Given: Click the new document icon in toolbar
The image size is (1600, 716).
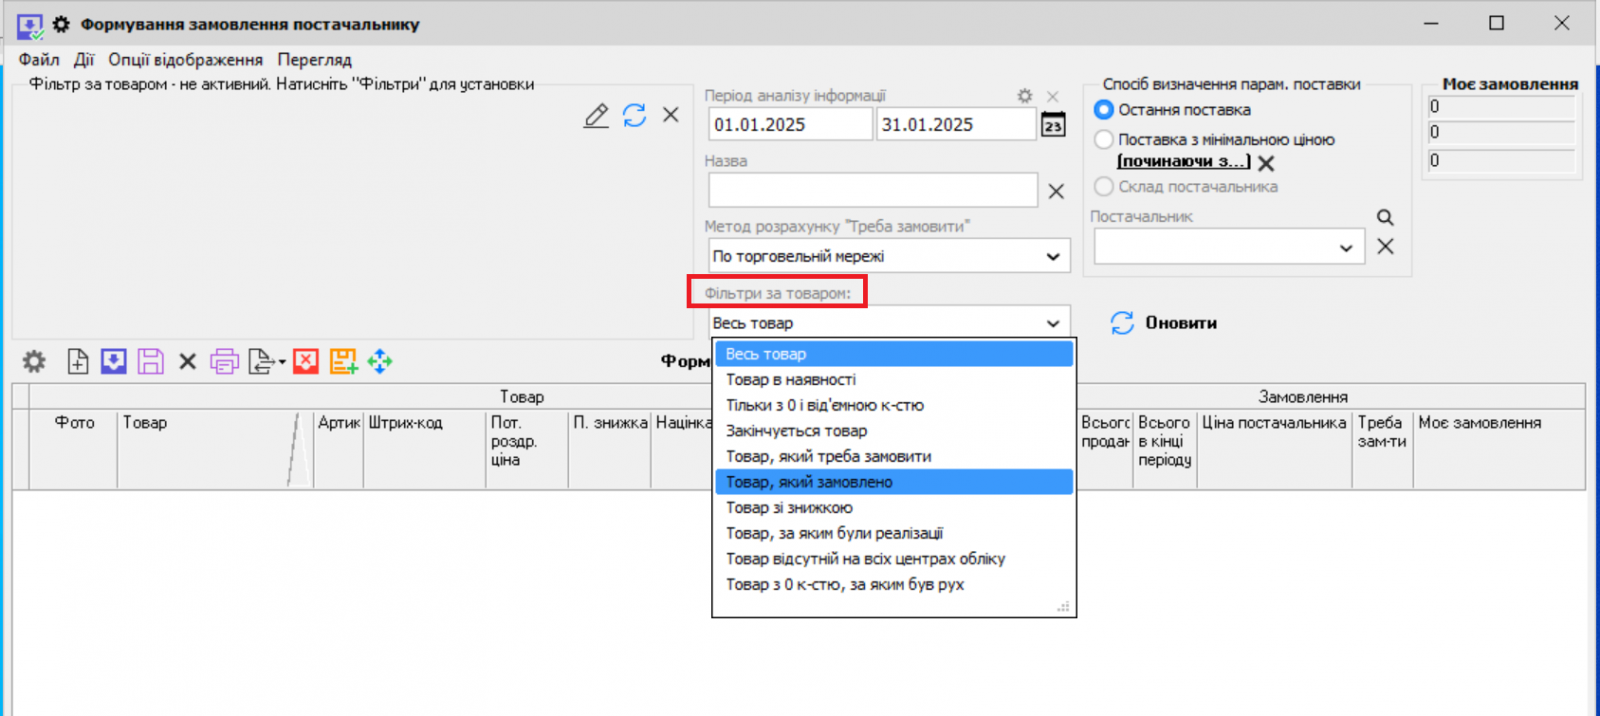Looking at the screenshot, I should 78,362.
